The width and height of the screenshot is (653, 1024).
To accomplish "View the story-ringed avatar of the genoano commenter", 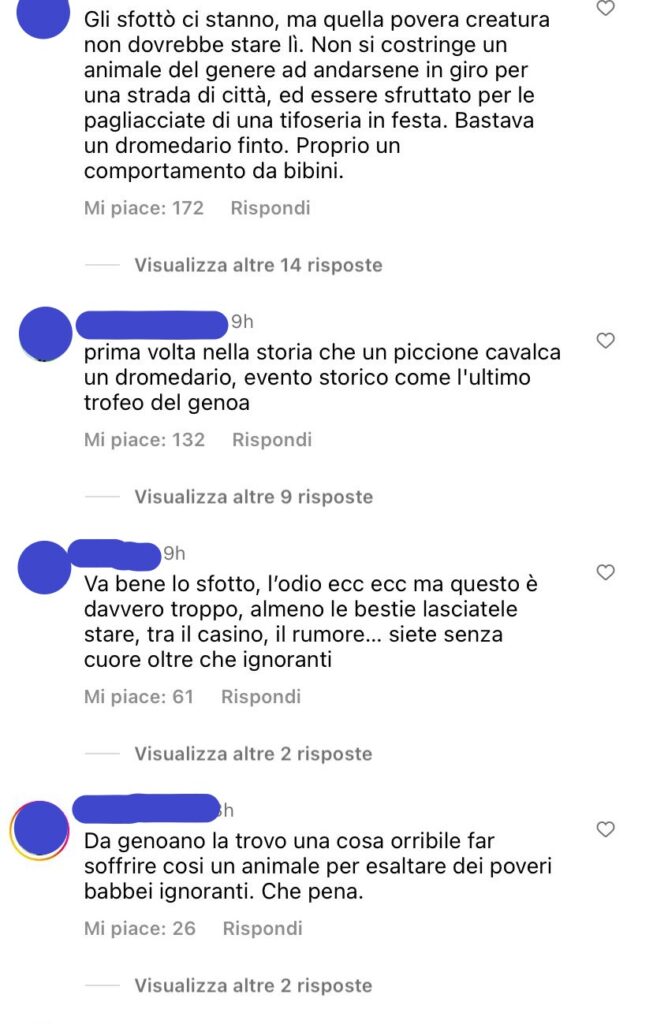I will click(39, 831).
